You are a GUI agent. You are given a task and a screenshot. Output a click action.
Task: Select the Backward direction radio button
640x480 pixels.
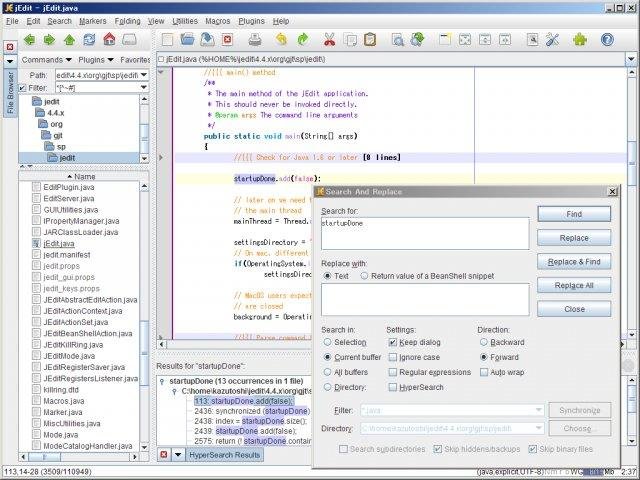(484, 342)
